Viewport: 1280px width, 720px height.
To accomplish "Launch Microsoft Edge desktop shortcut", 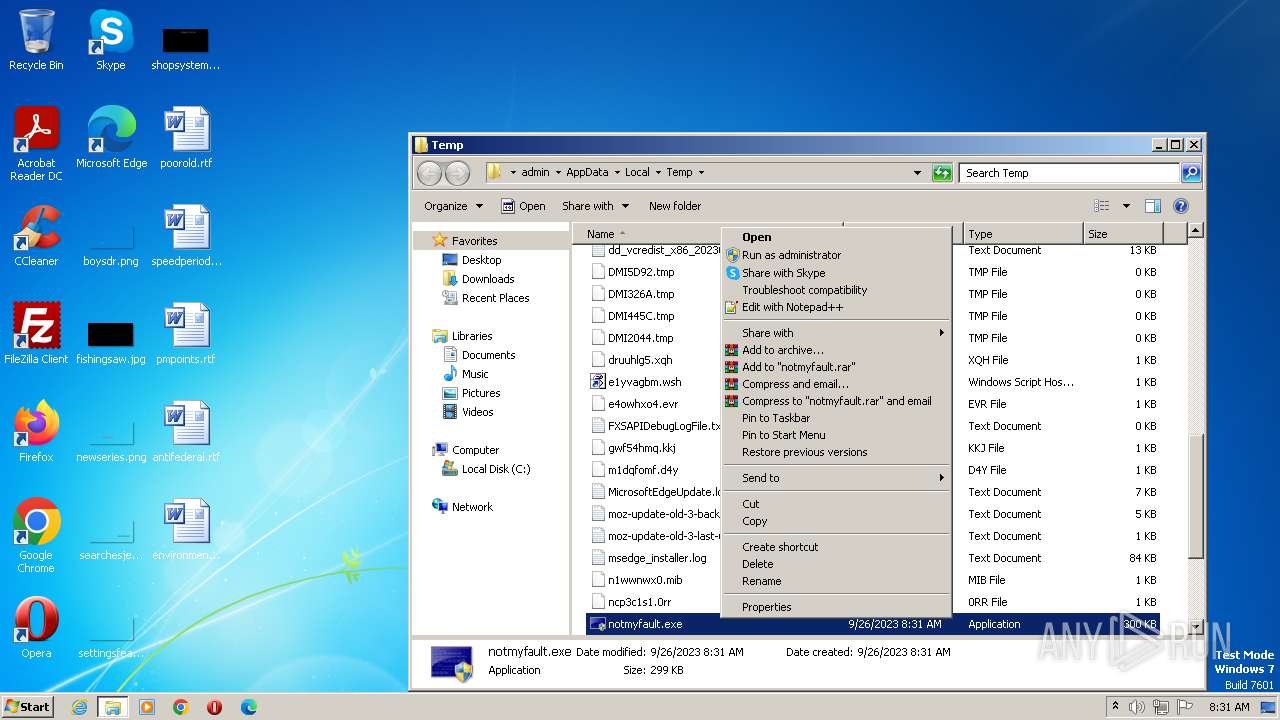I will [x=111, y=137].
